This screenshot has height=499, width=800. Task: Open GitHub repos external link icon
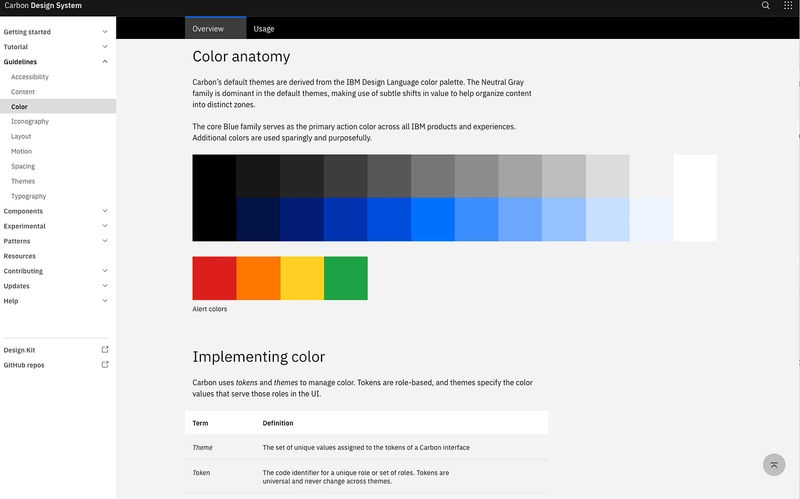tap(105, 364)
